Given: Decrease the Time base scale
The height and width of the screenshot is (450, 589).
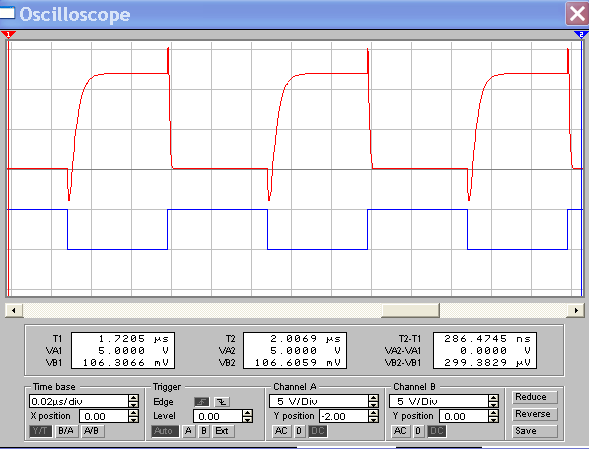Looking at the screenshot, I should [133, 405].
